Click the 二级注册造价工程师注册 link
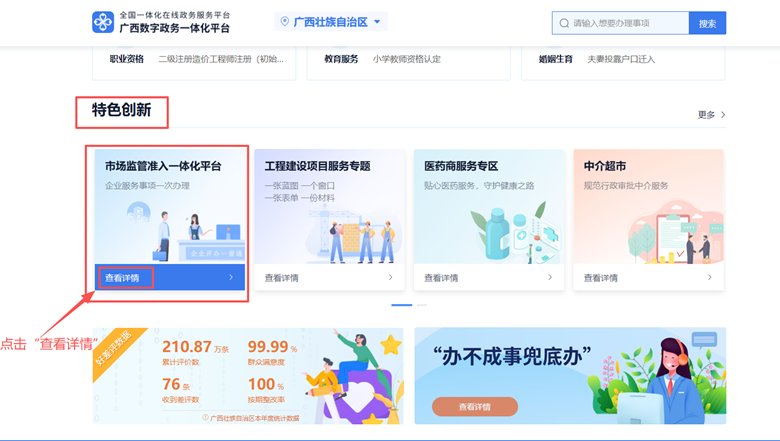The image size is (780, 441). click(221, 59)
